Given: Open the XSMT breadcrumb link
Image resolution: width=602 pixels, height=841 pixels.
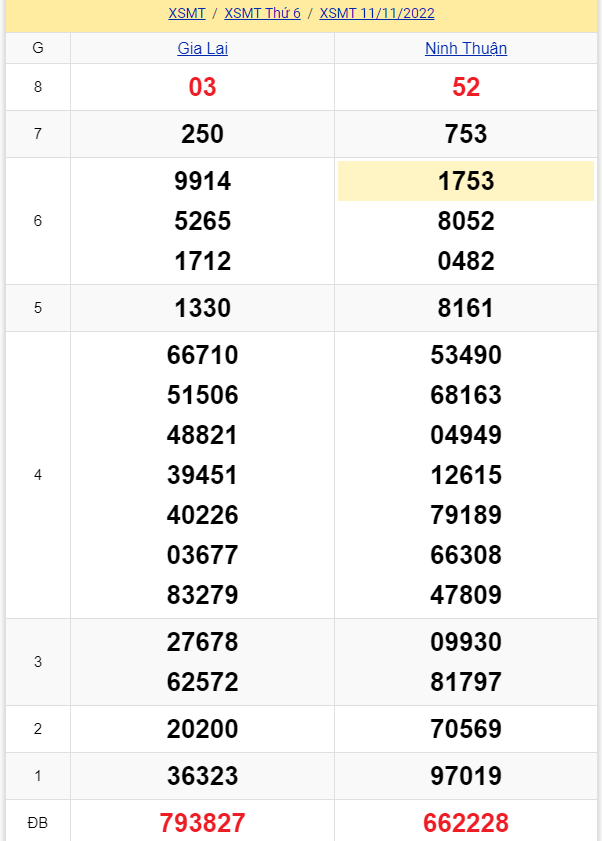Looking at the screenshot, I should 187,14.
